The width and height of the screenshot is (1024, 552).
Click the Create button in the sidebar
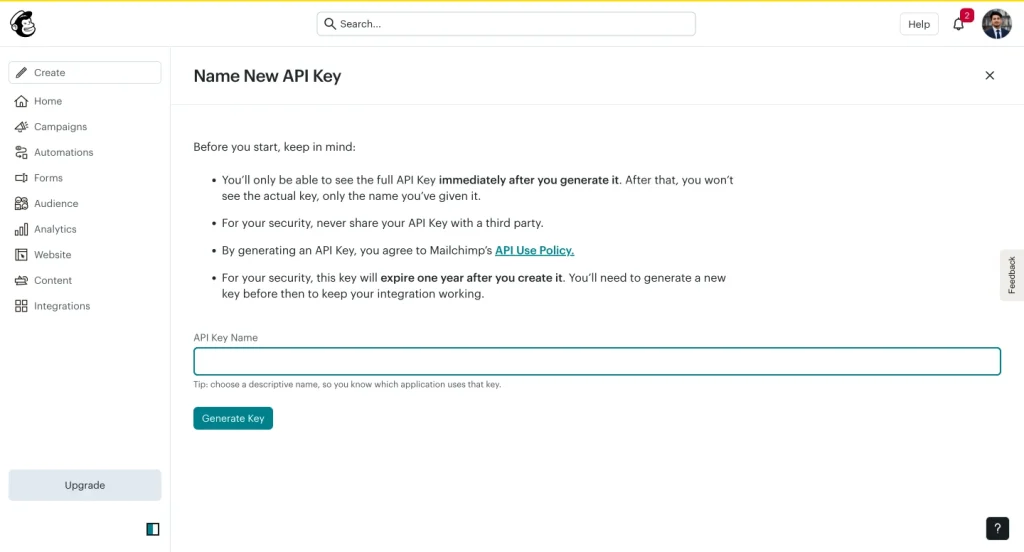coord(85,73)
